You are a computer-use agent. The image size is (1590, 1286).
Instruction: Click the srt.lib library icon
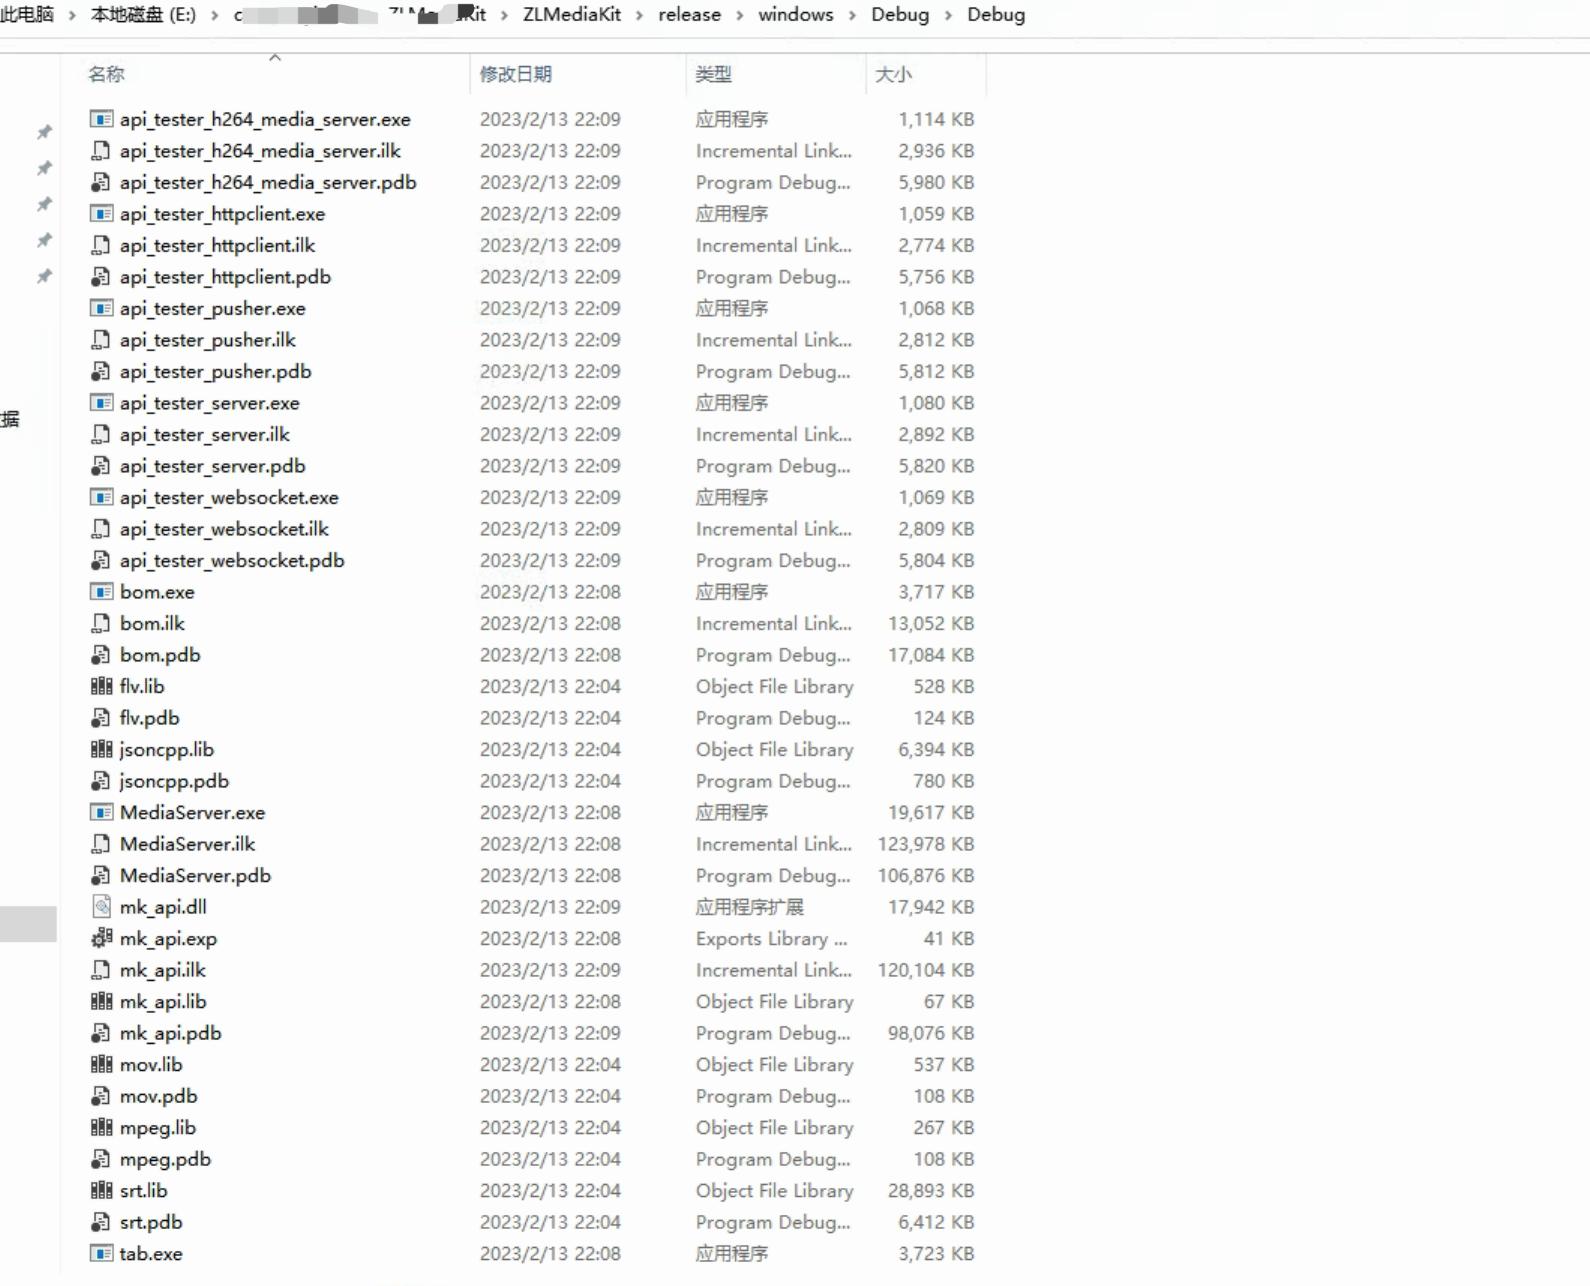(101, 1190)
